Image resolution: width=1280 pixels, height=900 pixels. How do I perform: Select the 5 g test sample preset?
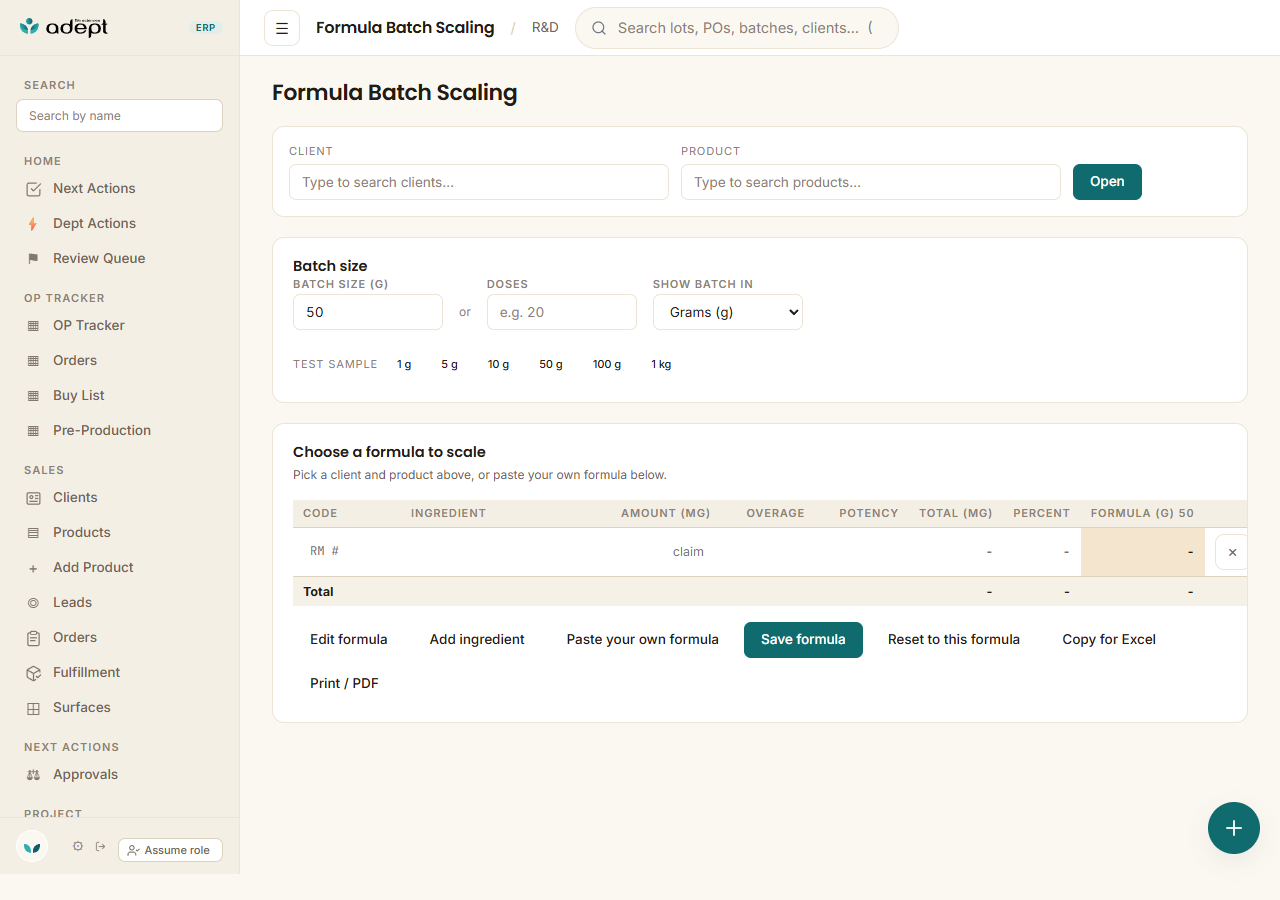coord(449,365)
